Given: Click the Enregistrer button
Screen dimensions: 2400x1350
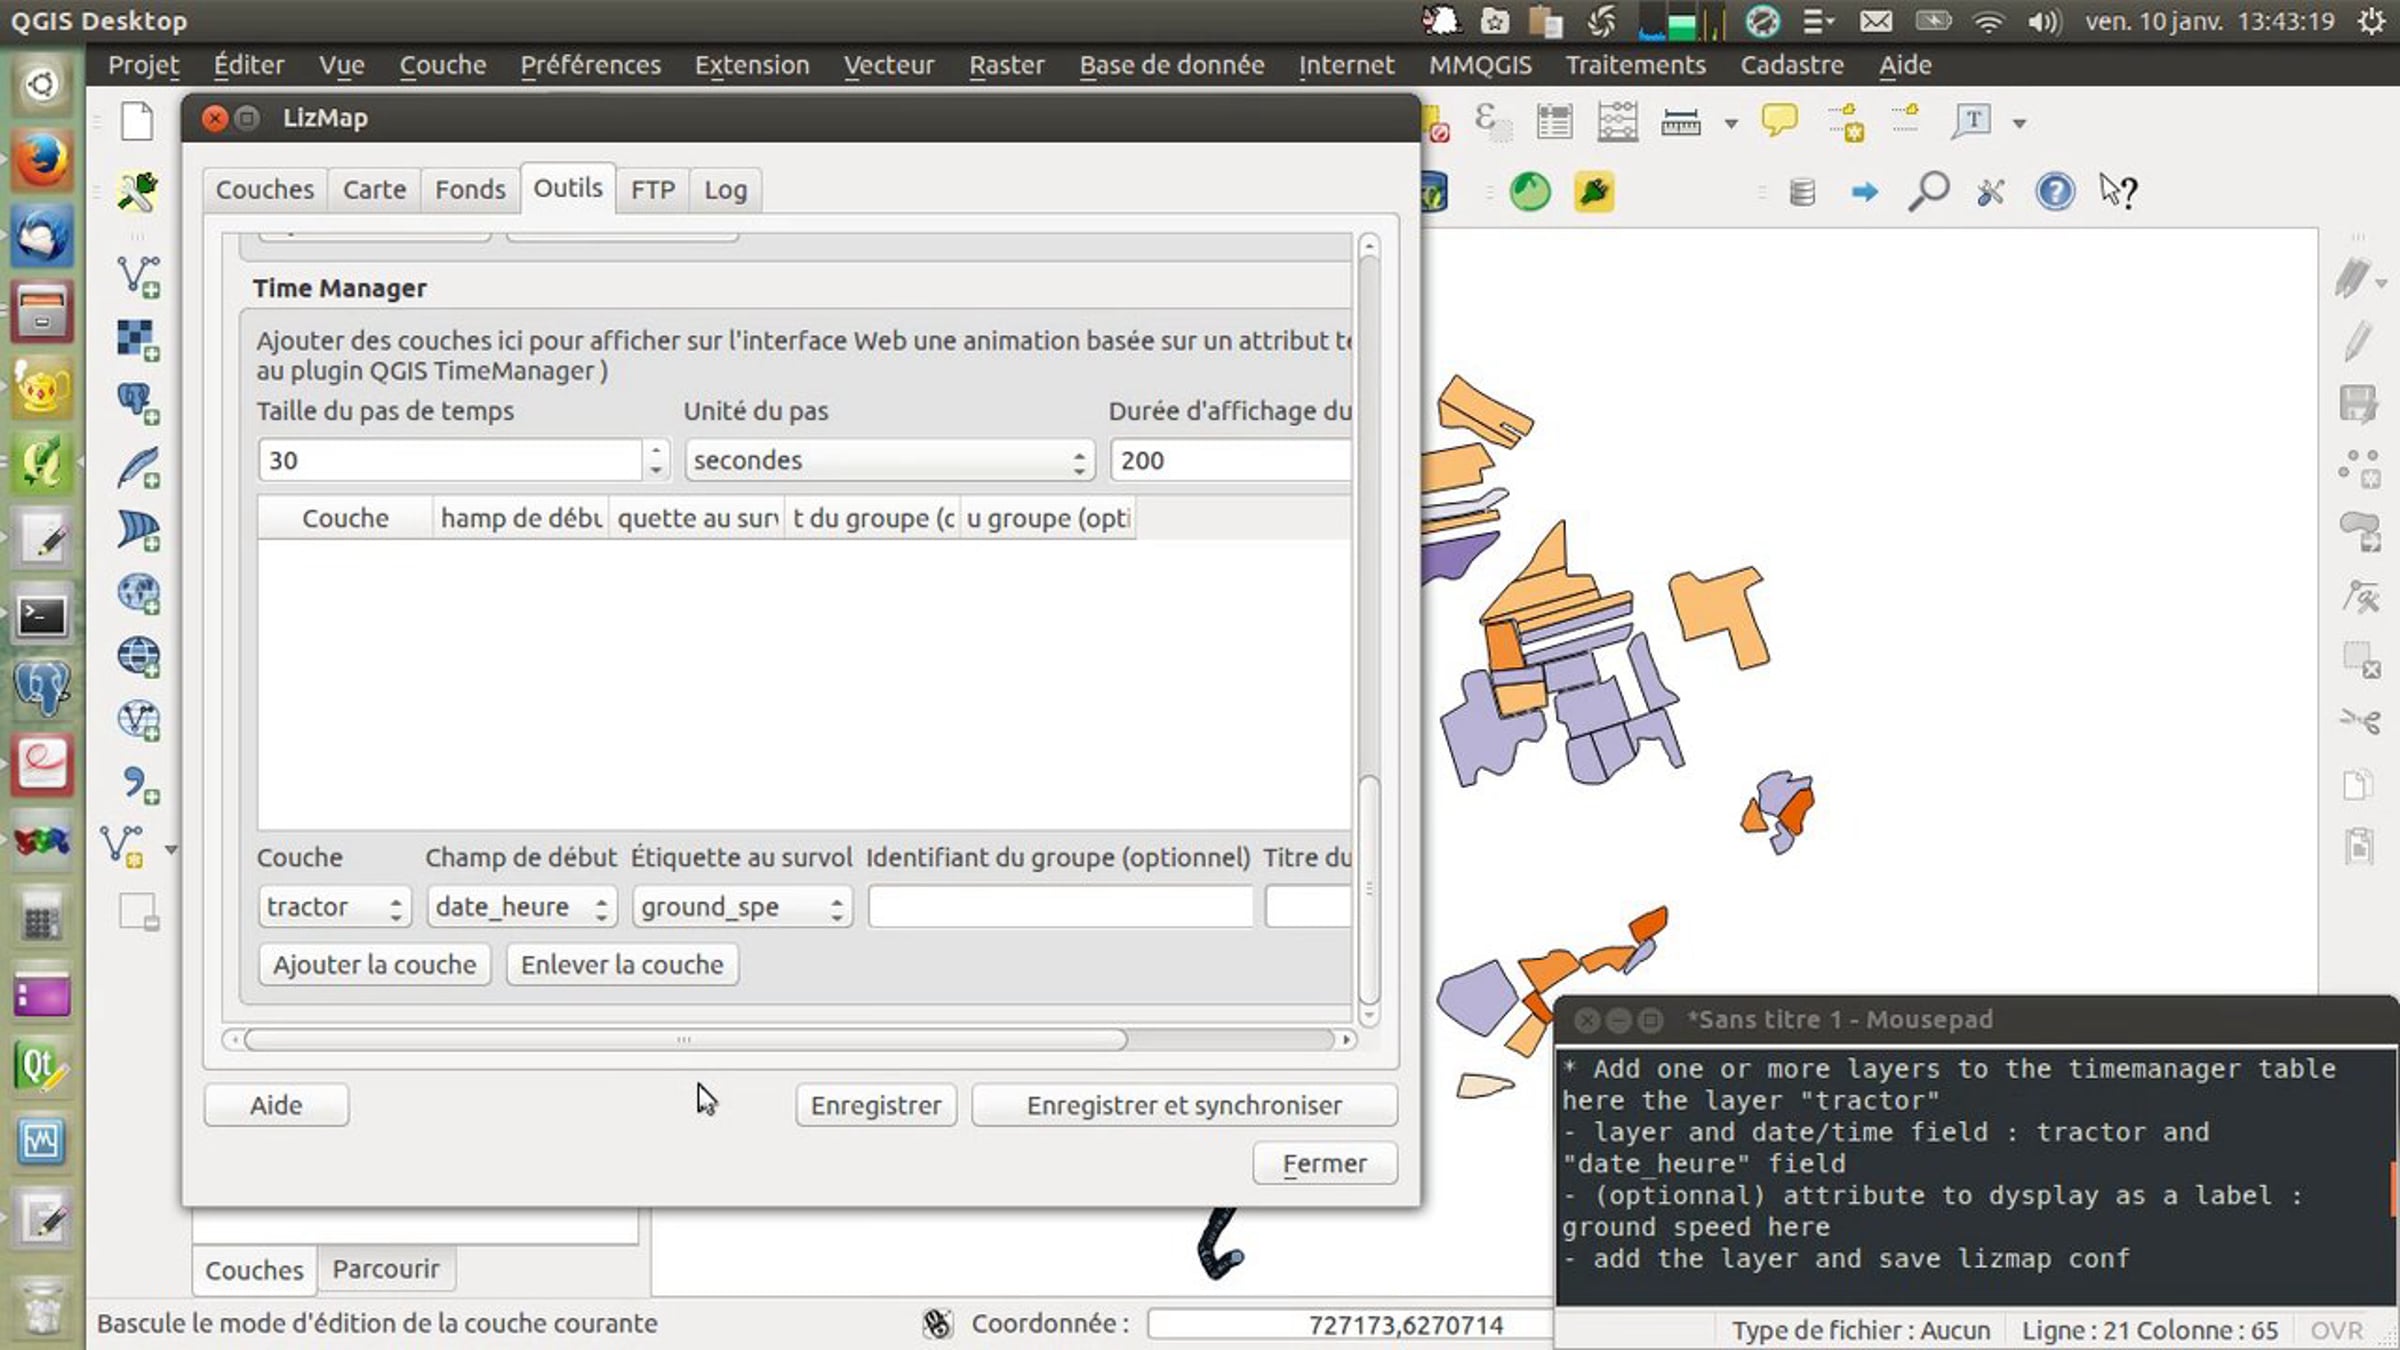Looking at the screenshot, I should coord(876,1105).
